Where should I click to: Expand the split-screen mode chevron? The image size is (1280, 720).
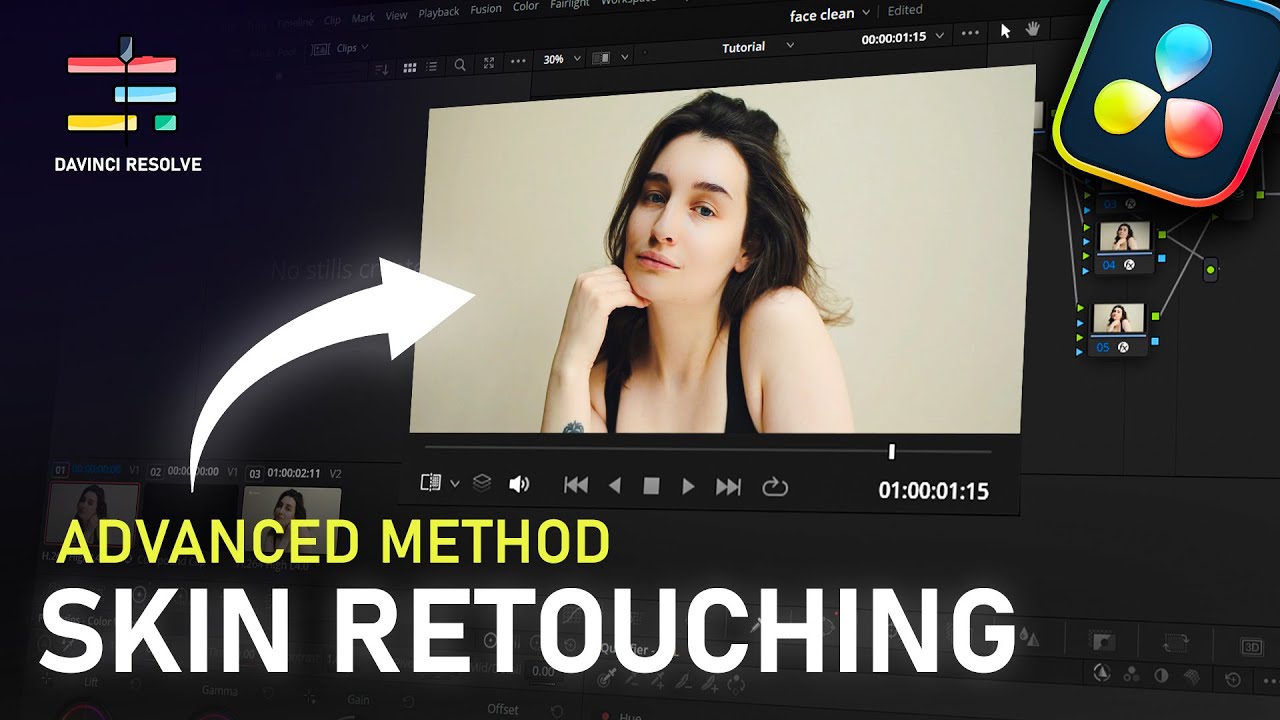[x=625, y=58]
